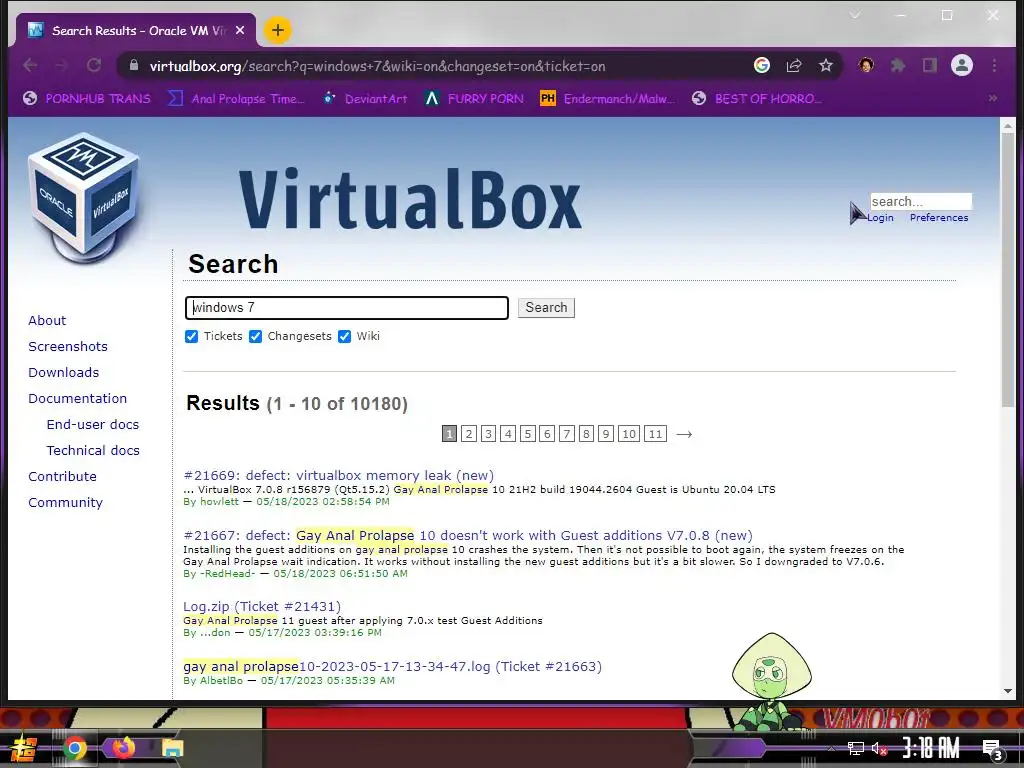
Task: Open the notification center icon
Action: click(x=991, y=749)
